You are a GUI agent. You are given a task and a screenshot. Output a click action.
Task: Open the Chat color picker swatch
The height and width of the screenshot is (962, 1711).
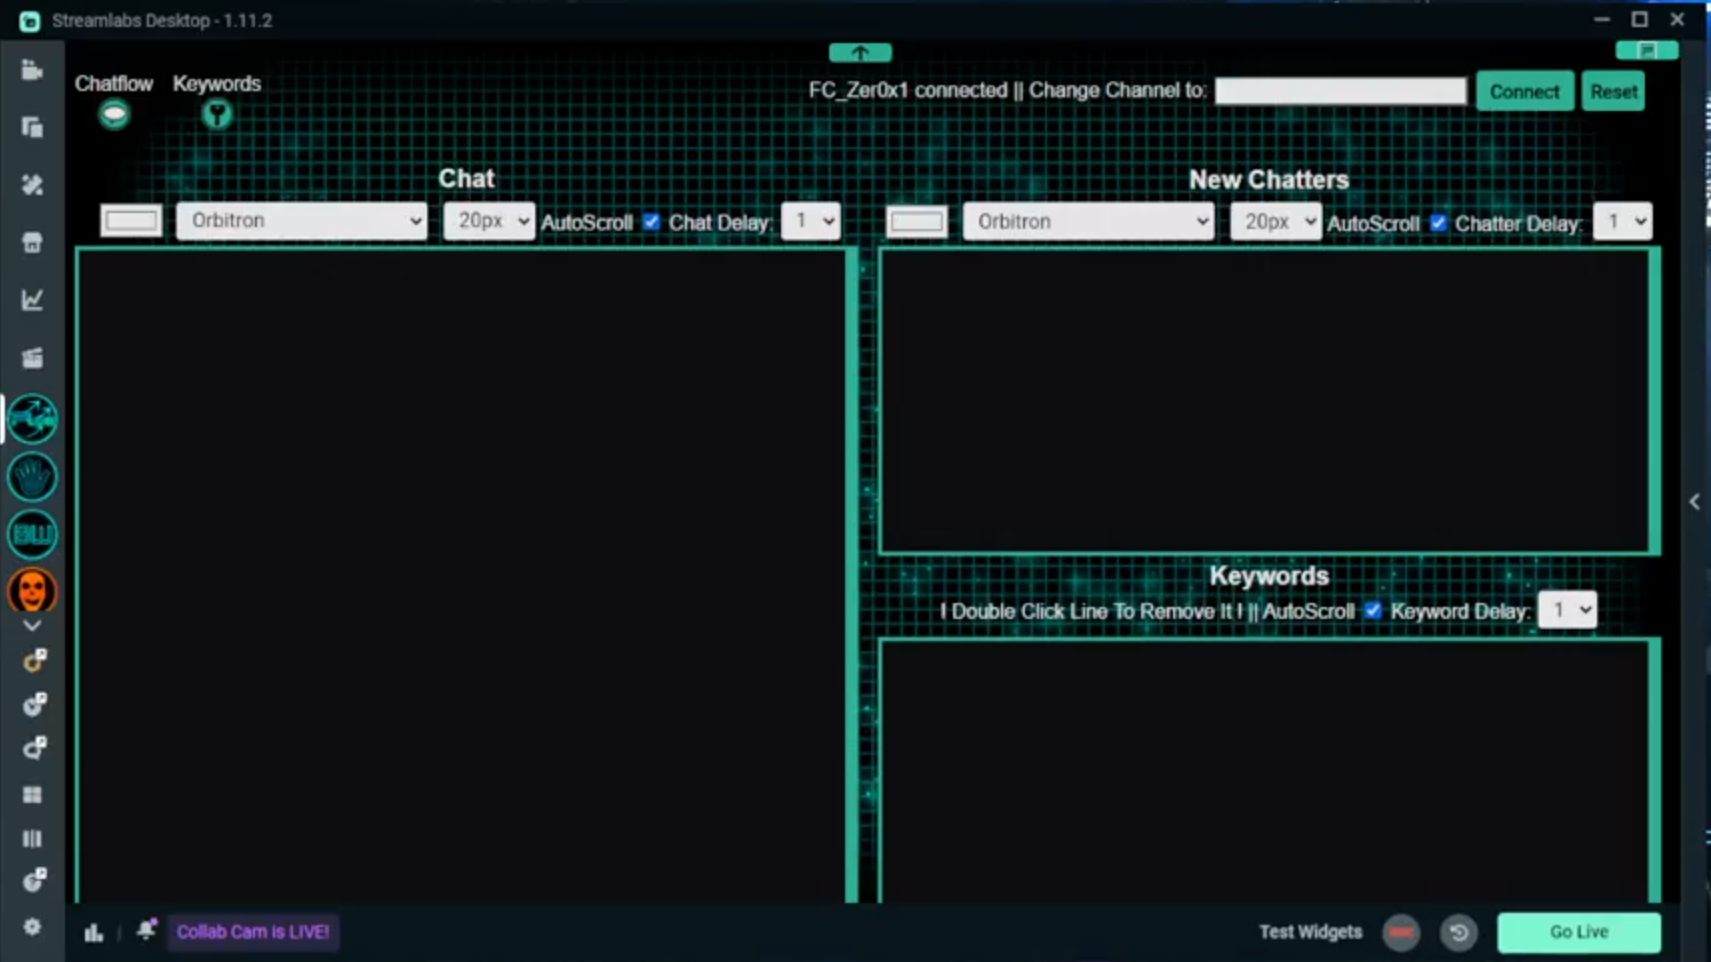[x=131, y=221]
